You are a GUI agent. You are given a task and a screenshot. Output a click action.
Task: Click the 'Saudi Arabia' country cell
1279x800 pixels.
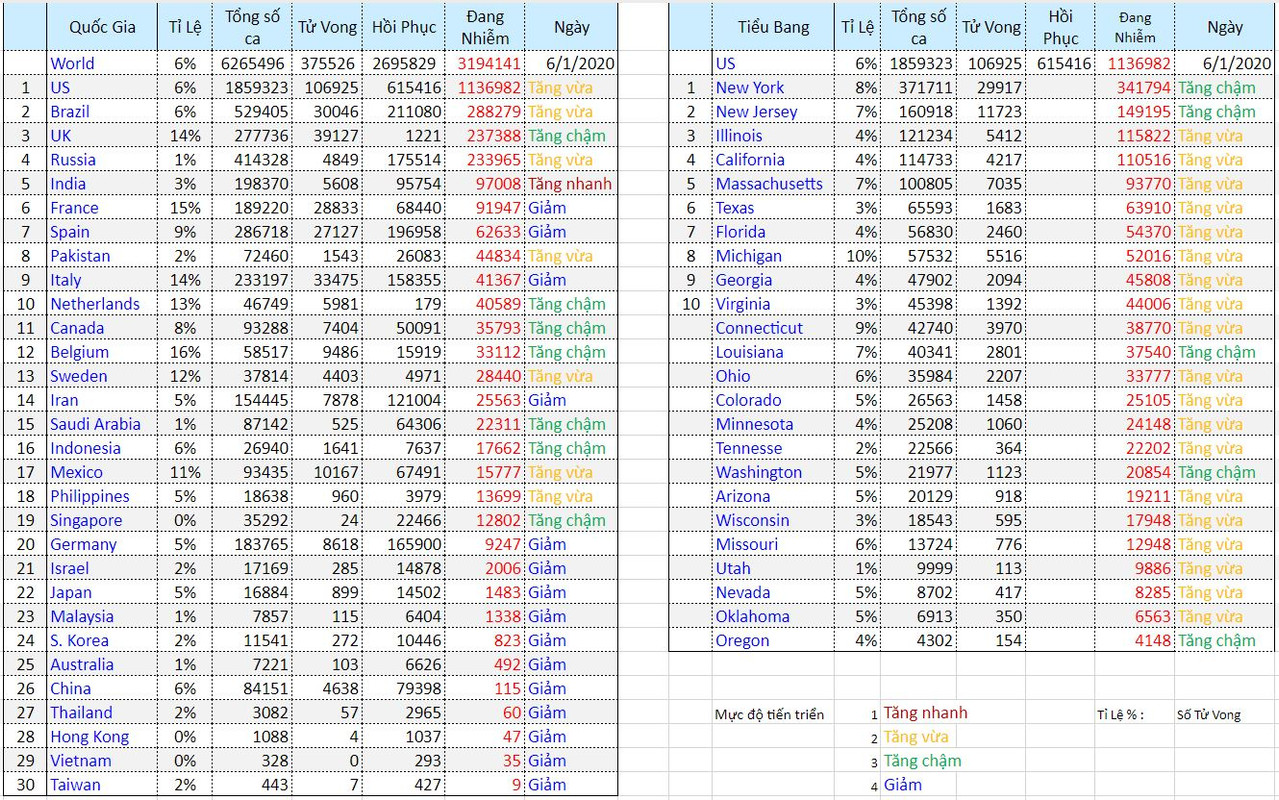point(102,424)
